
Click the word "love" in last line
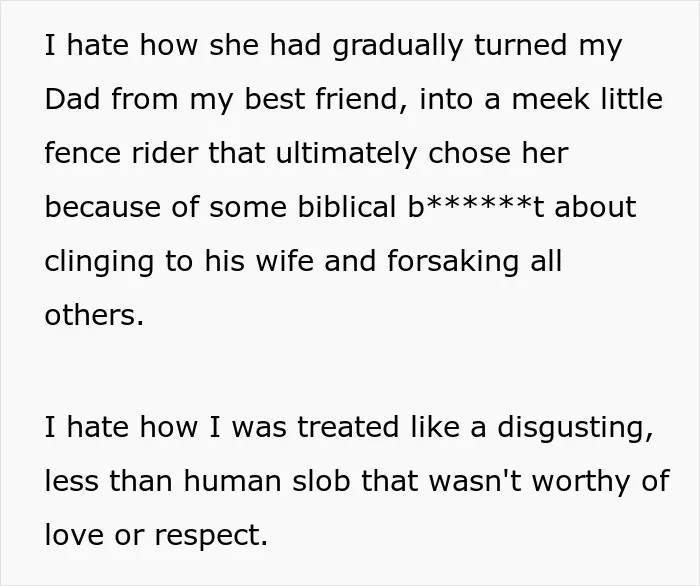[x=74, y=535]
